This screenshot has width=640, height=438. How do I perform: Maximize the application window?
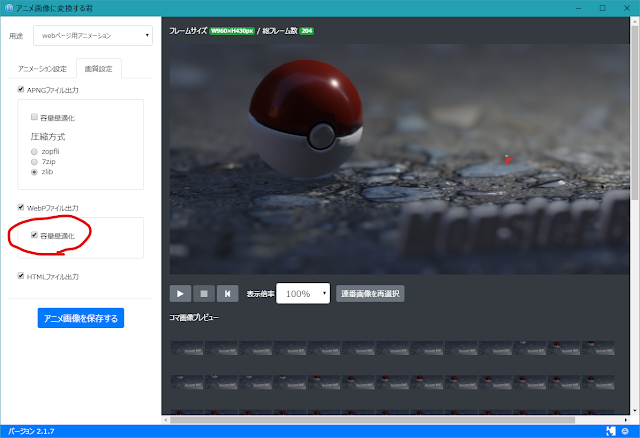pyautogui.click(x=602, y=8)
